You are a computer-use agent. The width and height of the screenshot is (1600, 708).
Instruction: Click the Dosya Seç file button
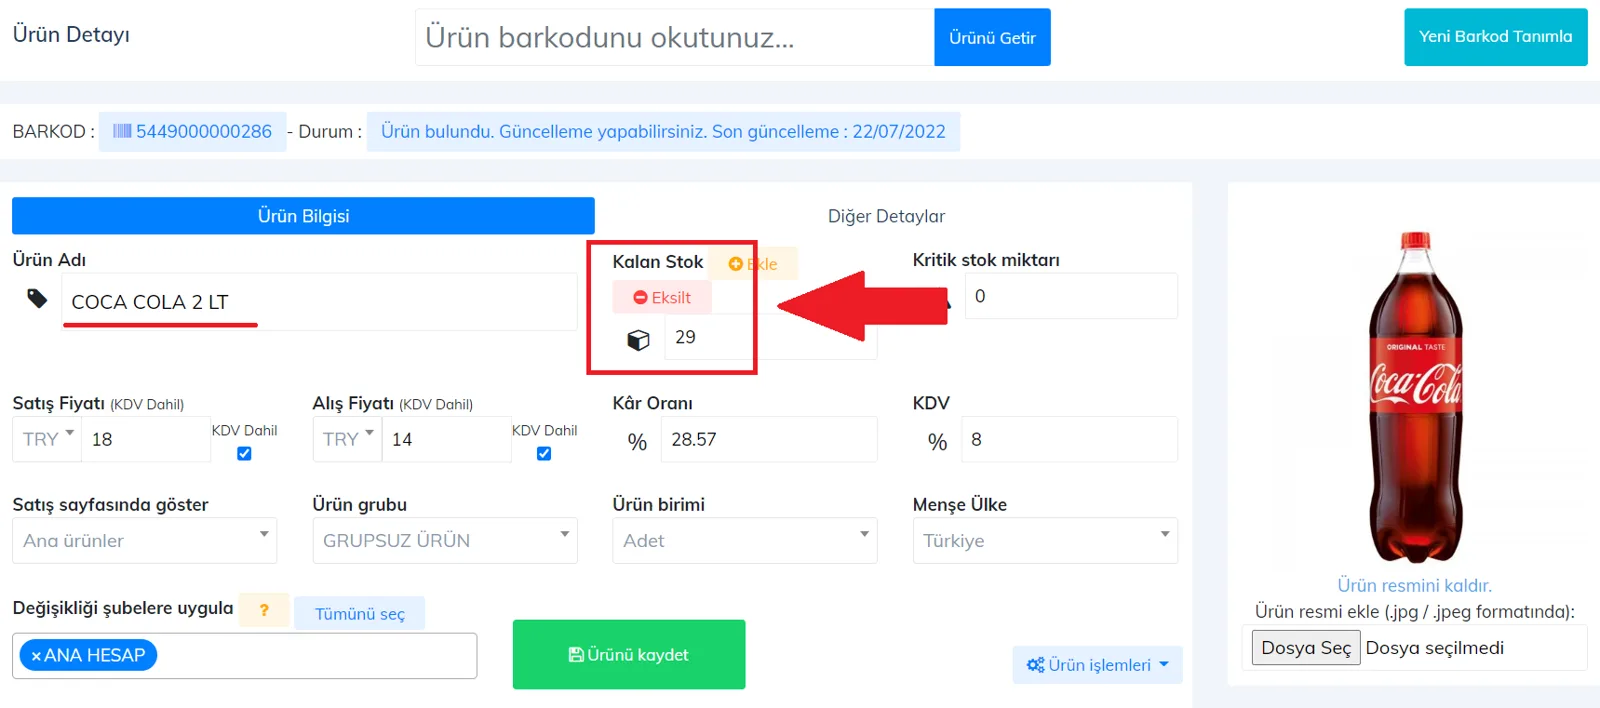(1306, 648)
